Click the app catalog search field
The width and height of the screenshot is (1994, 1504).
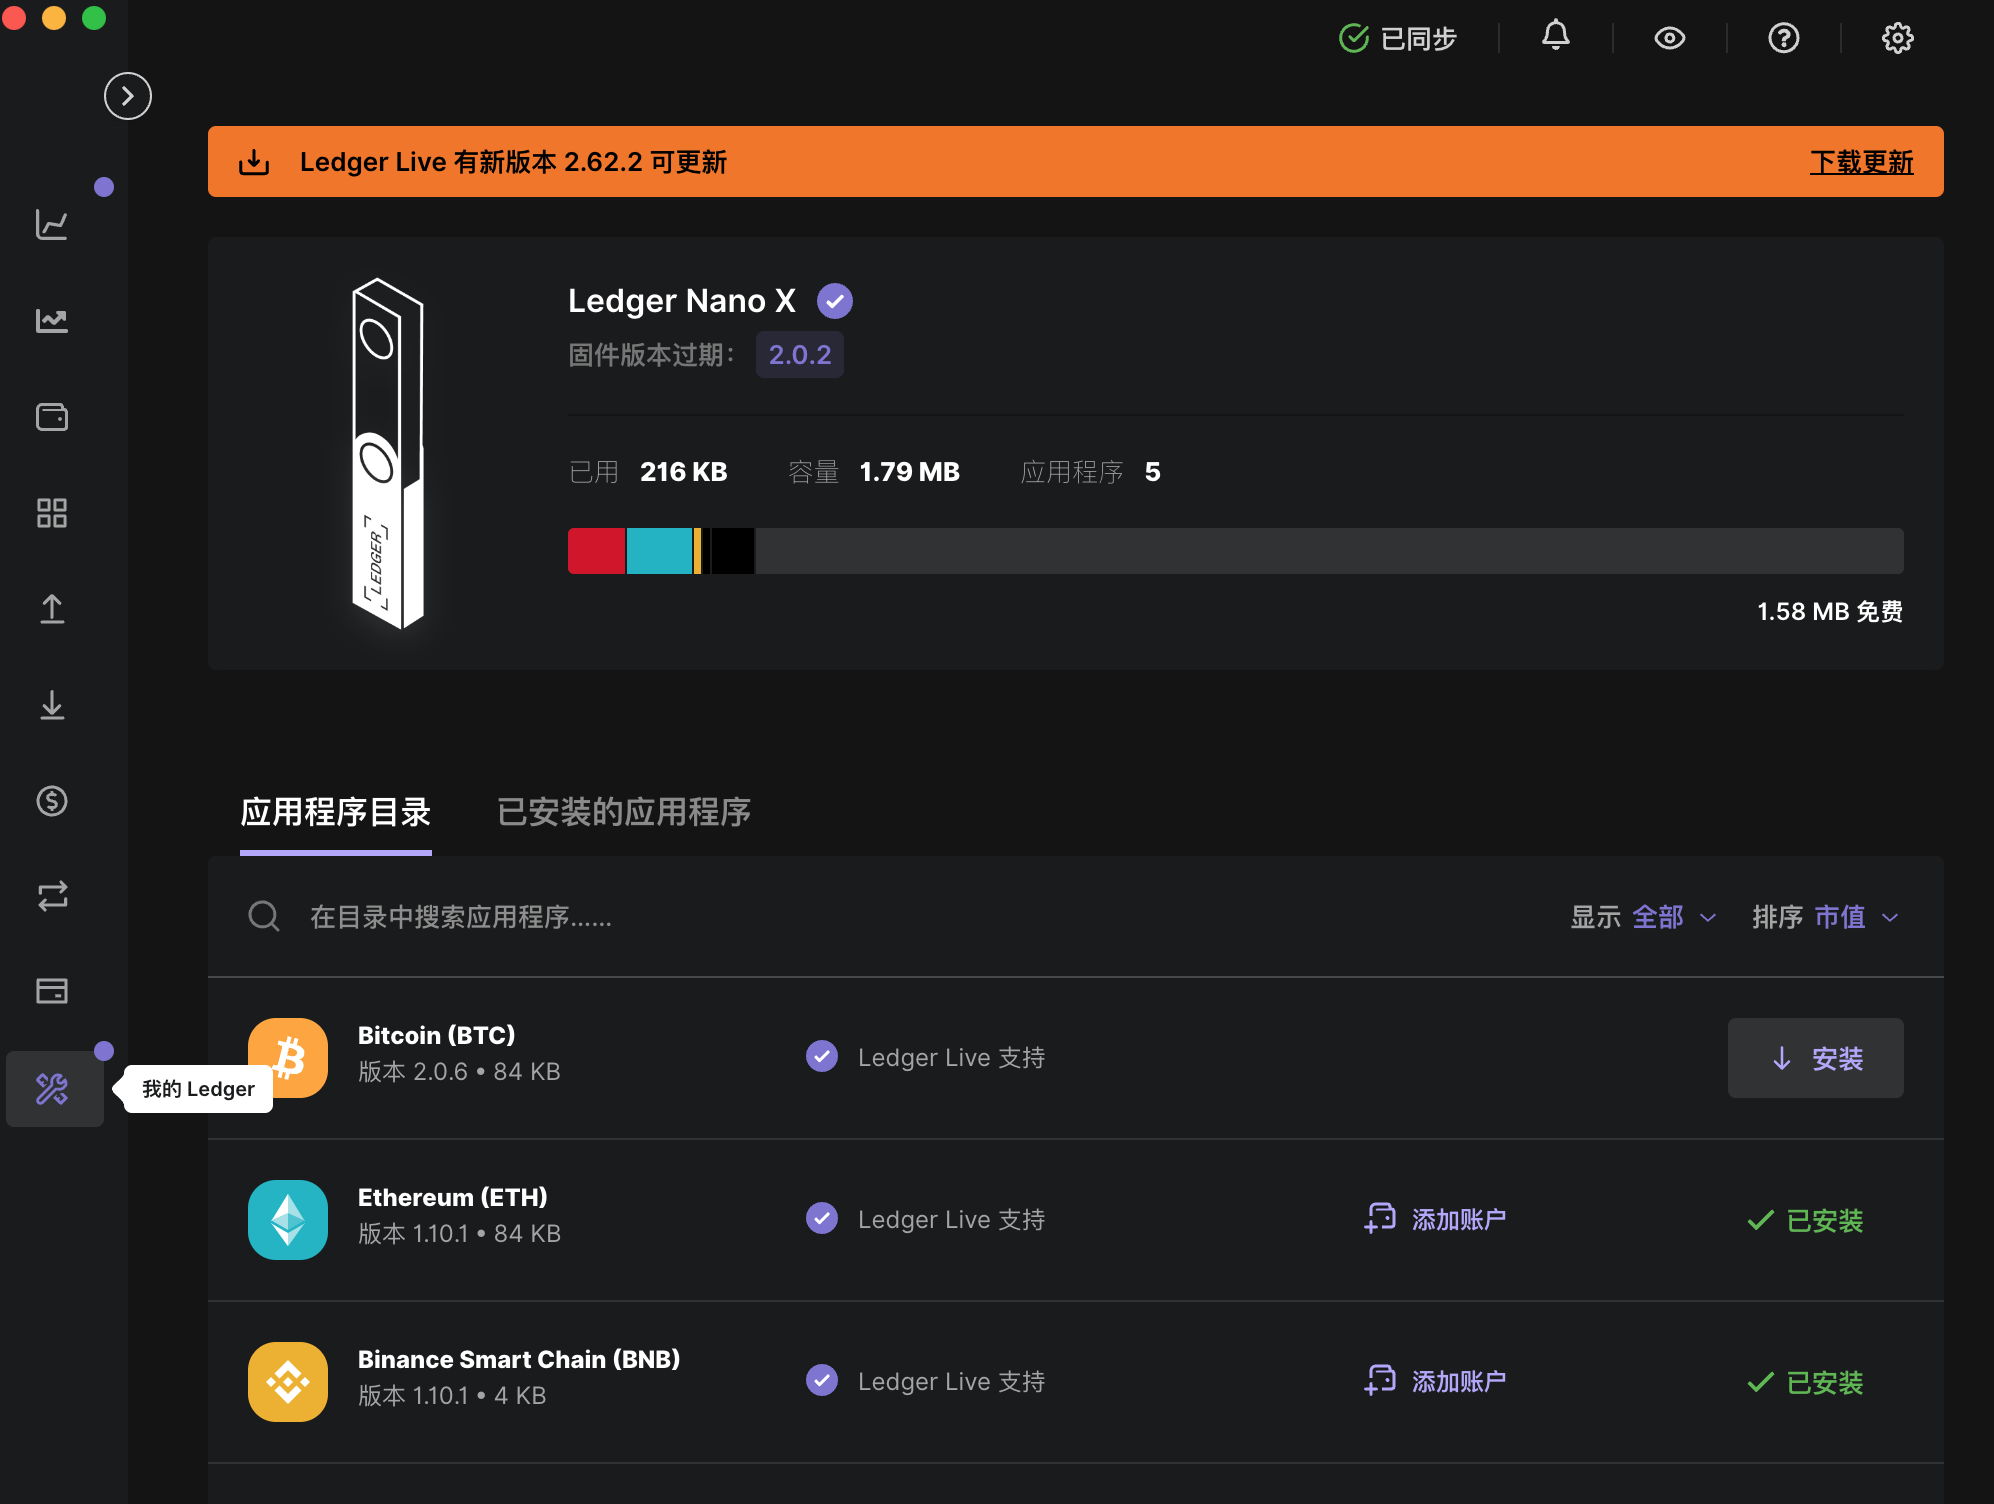880,916
